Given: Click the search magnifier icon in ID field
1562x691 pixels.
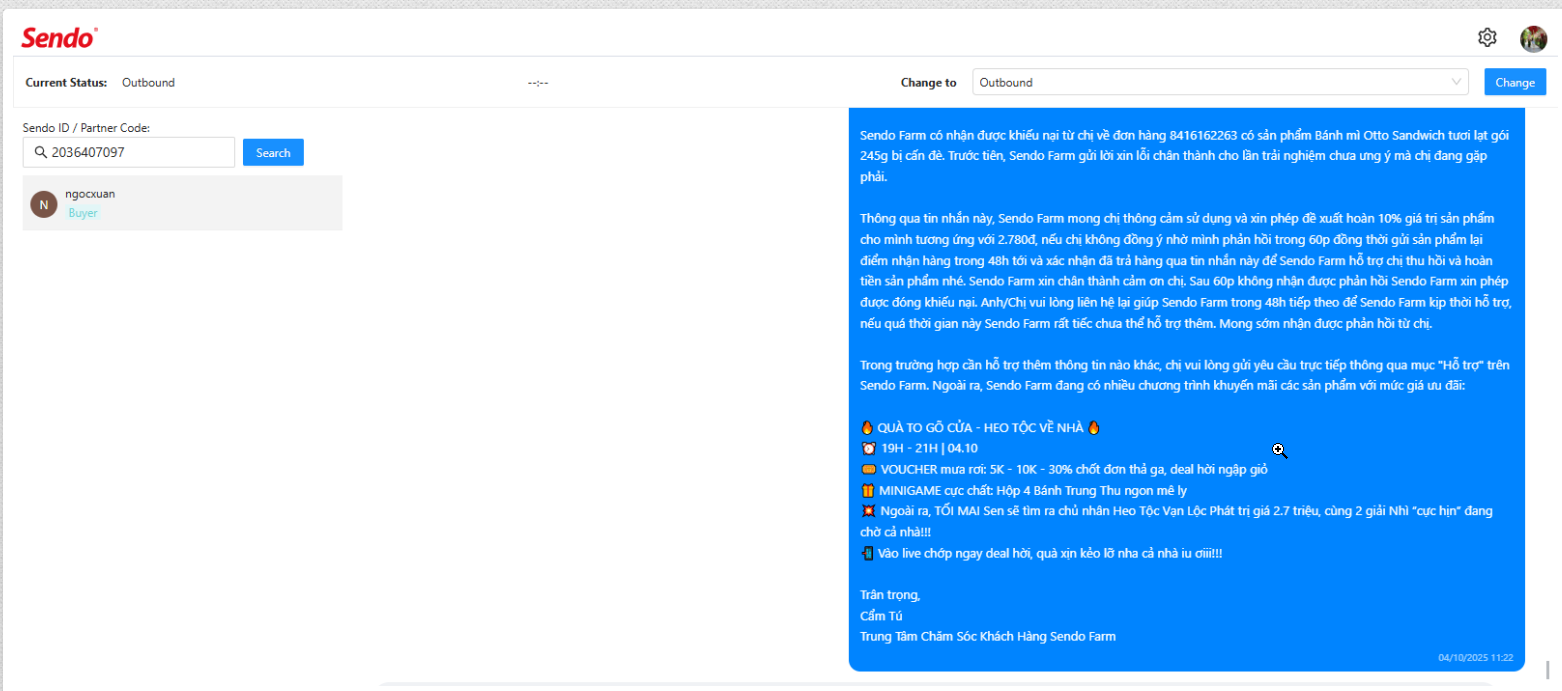Looking at the screenshot, I should [40, 153].
